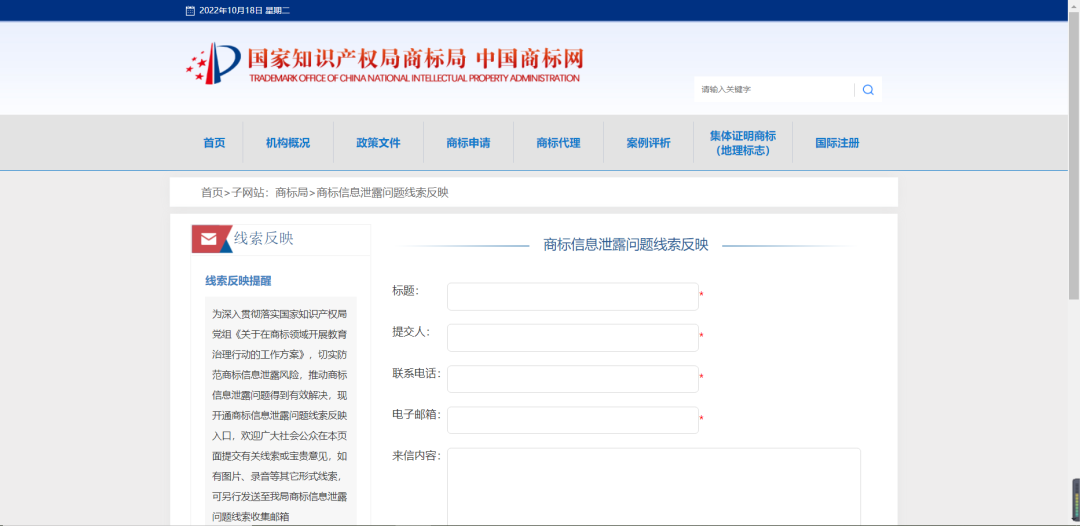Click the calendar icon beside the date

point(190,11)
